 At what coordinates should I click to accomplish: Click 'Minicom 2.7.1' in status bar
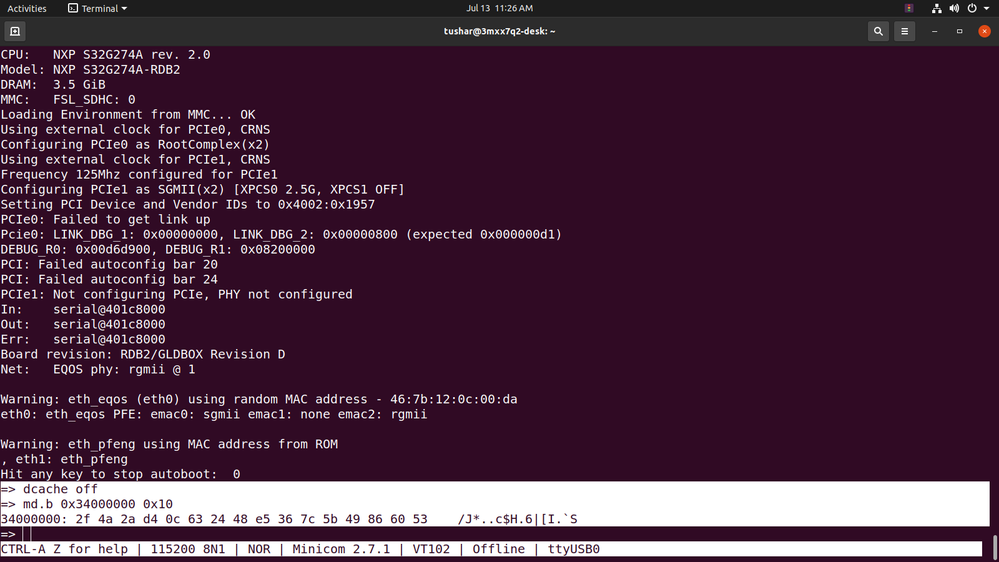tap(341, 549)
